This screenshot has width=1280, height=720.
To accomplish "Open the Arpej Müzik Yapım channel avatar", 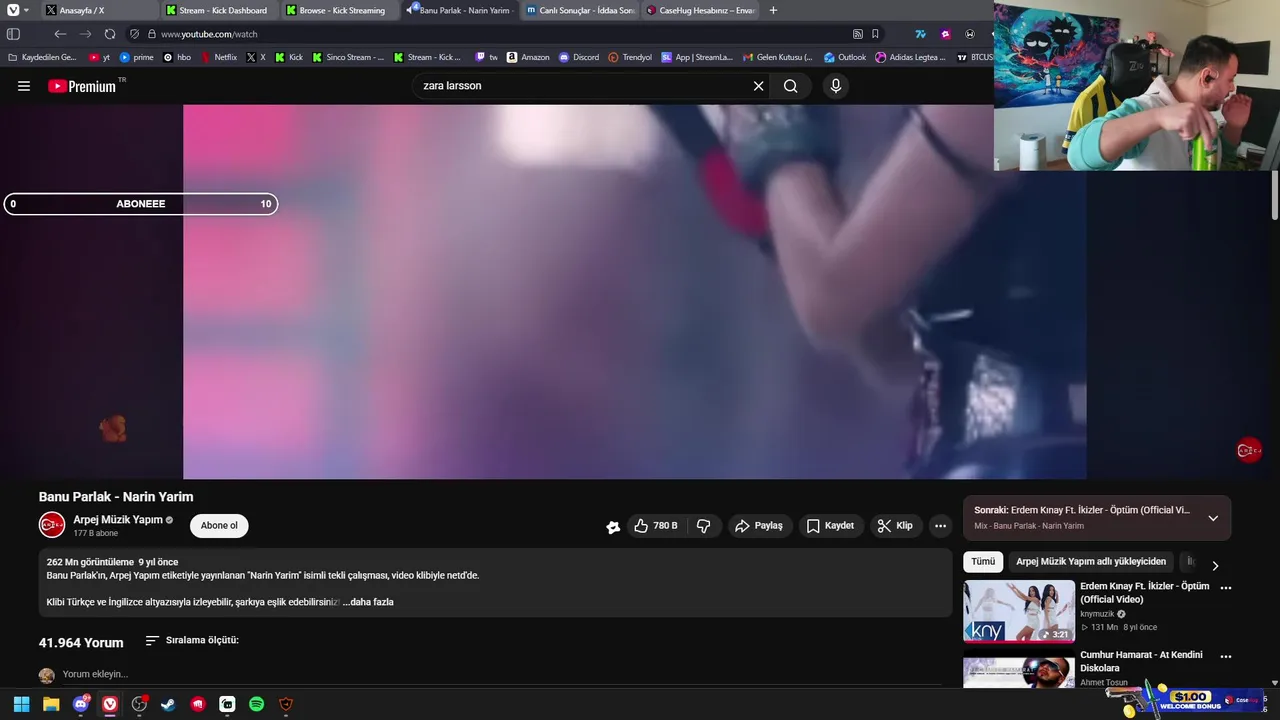I will (x=52, y=525).
